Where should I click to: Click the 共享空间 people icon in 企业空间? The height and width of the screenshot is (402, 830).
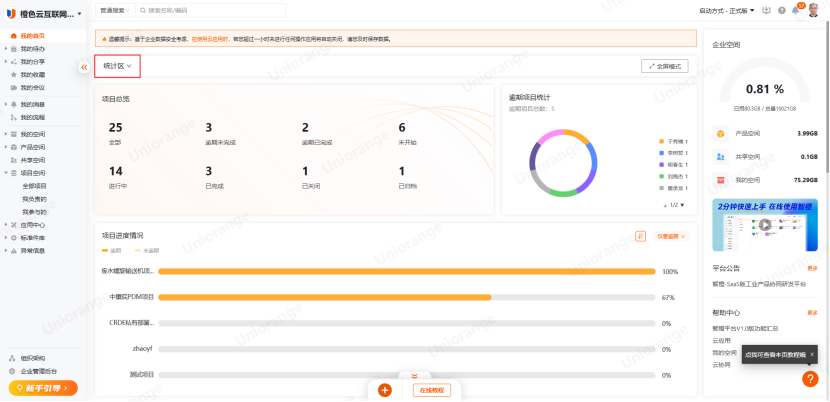(720, 157)
